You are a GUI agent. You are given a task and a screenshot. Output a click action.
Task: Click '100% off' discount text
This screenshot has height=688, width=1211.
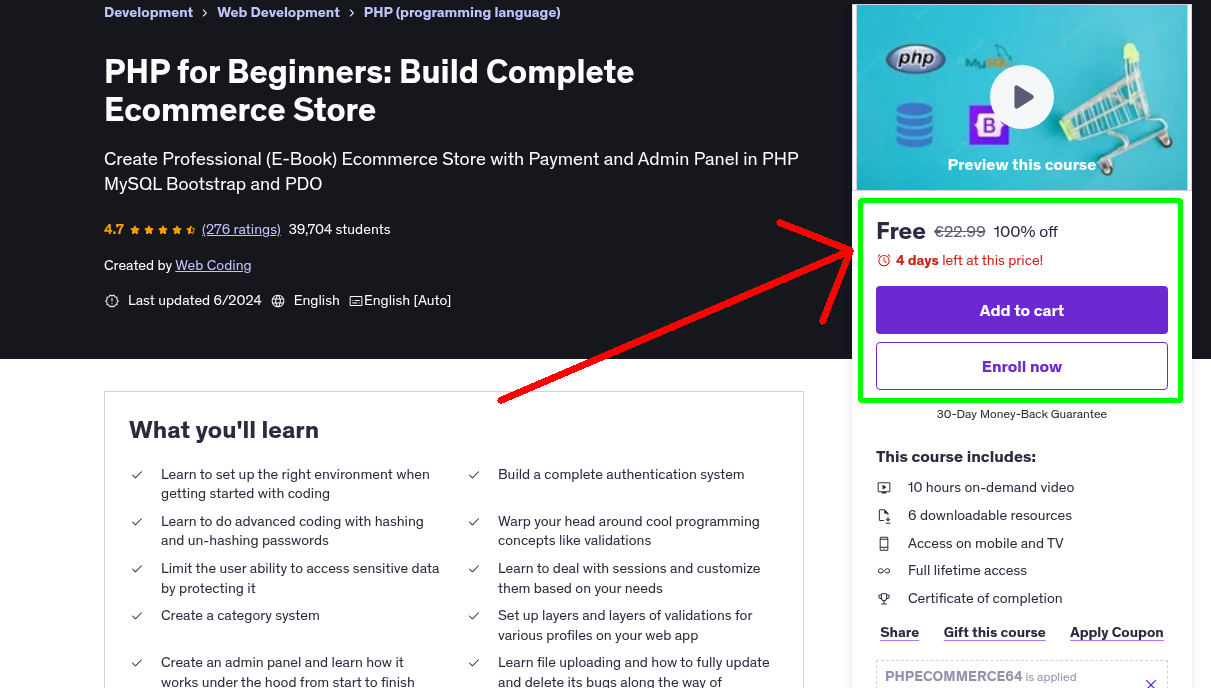[1026, 232]
